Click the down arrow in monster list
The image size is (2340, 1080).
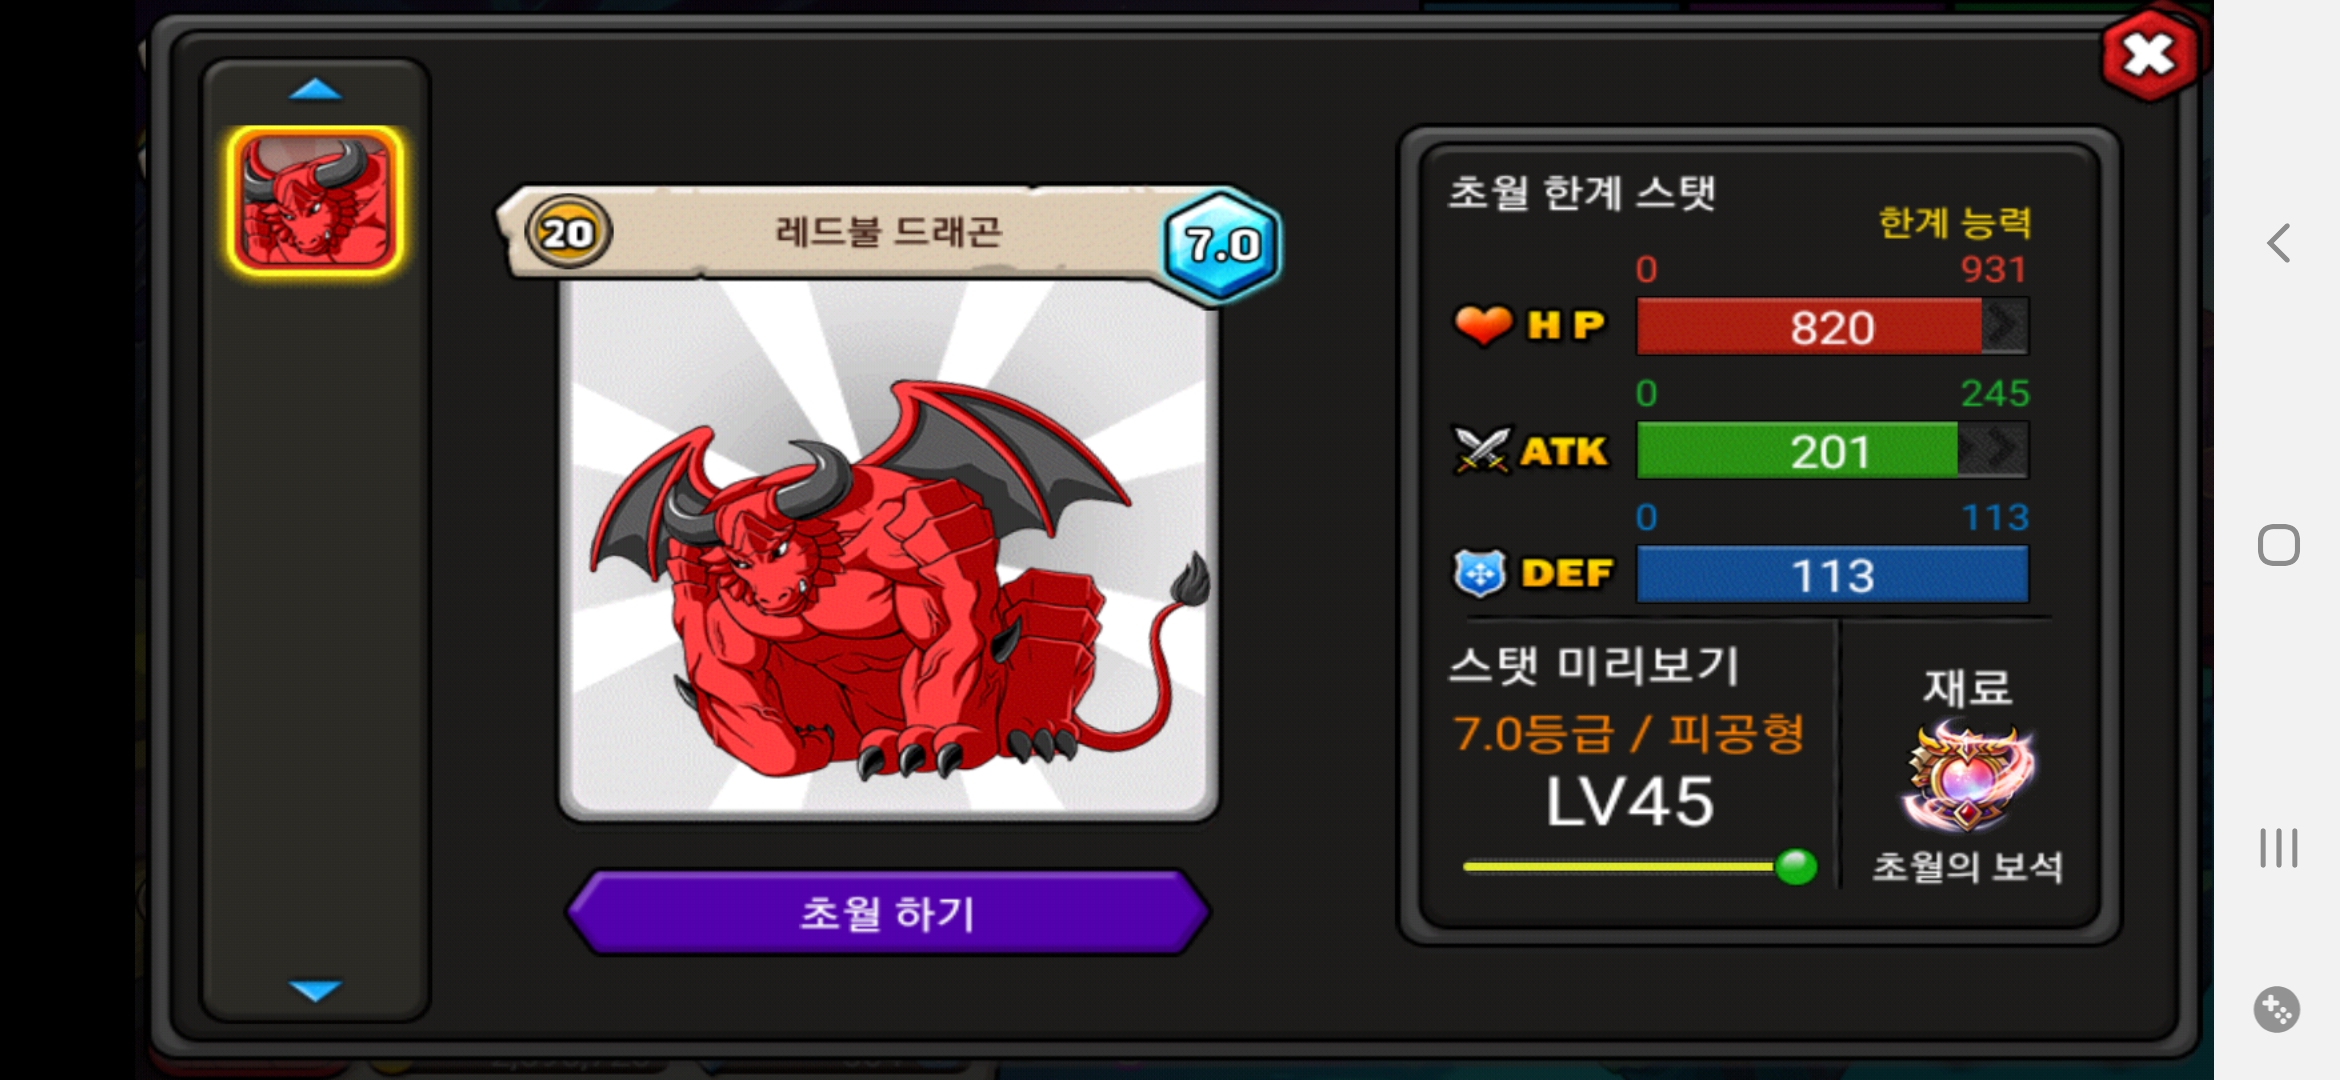[x=315, y=990]
